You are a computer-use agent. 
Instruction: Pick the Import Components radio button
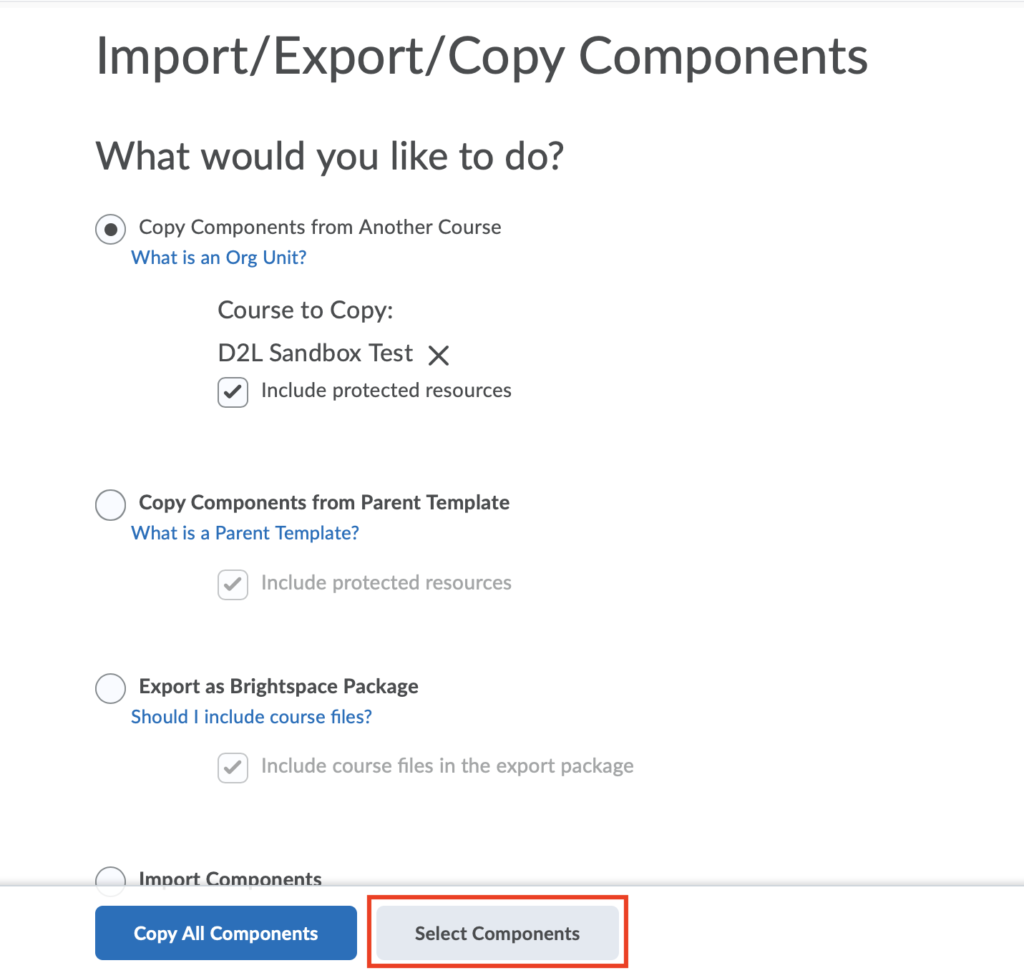pyautogui.click(x=110, y=877)
